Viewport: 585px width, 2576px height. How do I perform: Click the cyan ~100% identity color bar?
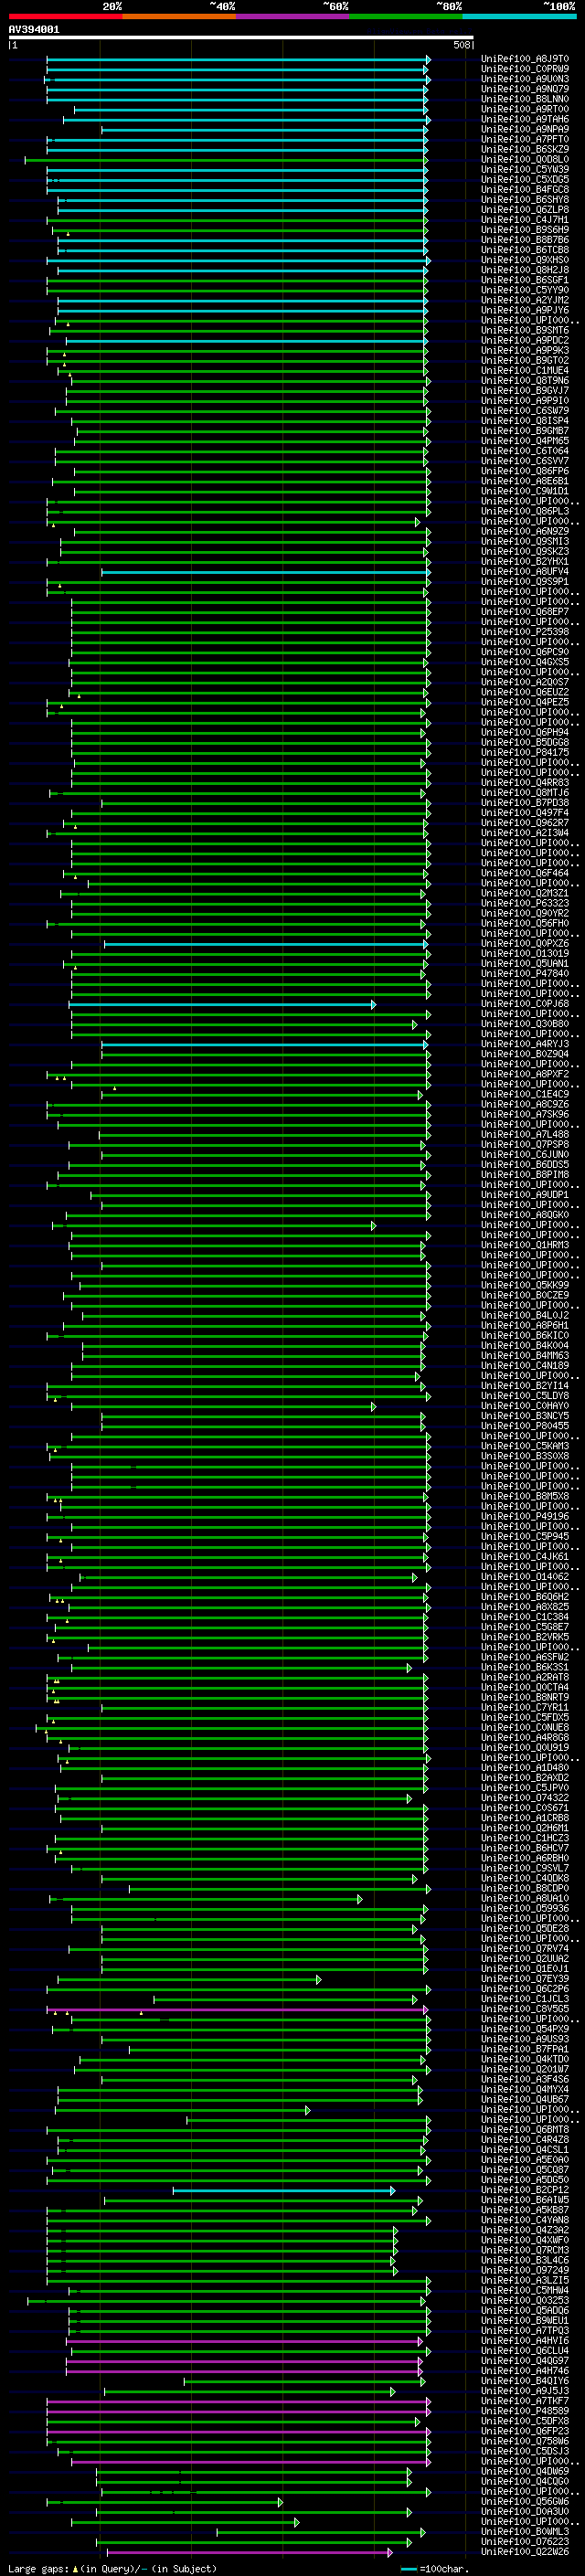click(519, 16)
